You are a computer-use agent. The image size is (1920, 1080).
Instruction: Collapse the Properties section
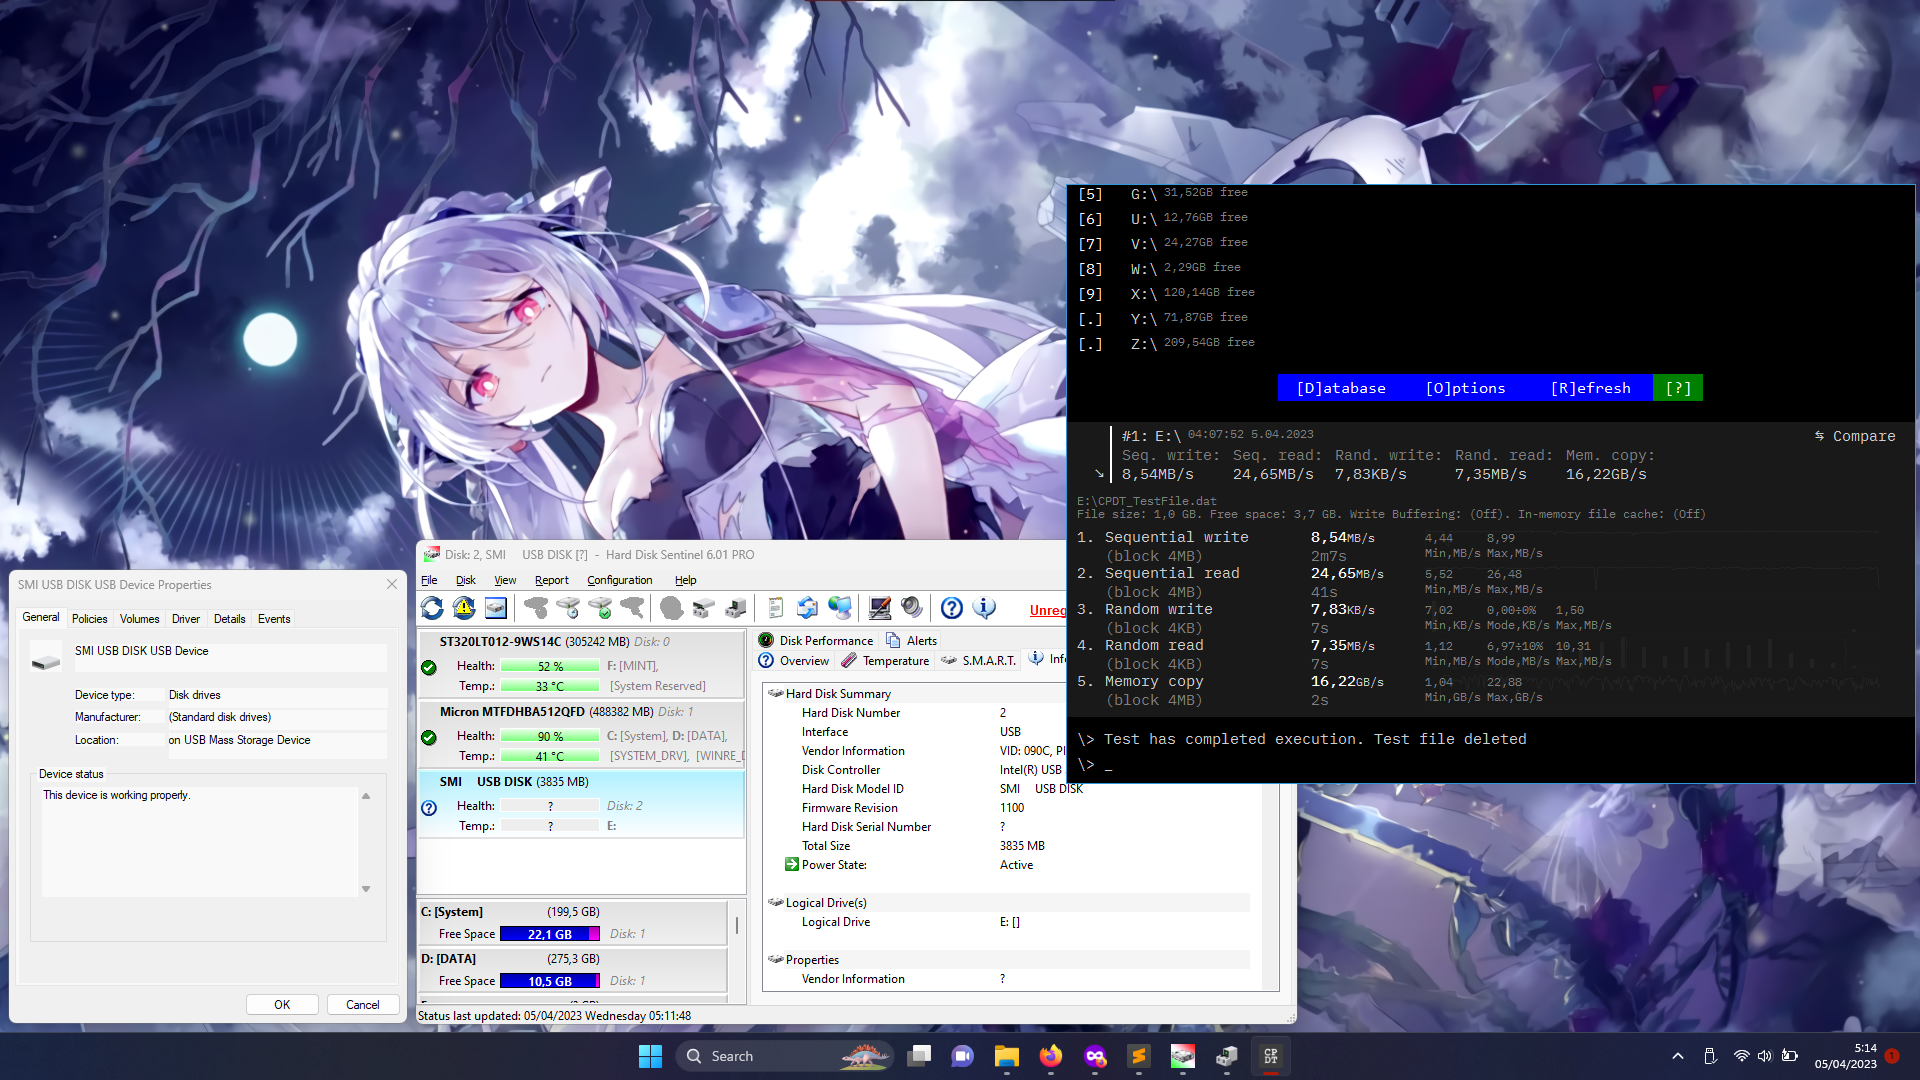(x=775, y=959)
